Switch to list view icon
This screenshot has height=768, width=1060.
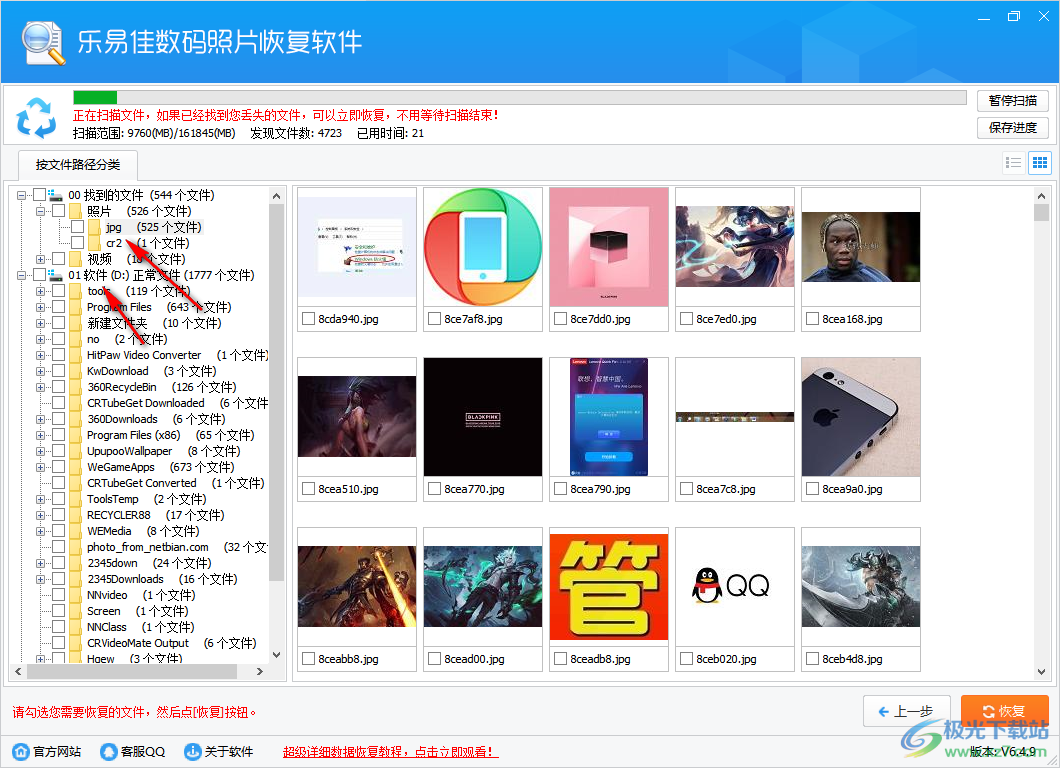(x=1013, y=163)
